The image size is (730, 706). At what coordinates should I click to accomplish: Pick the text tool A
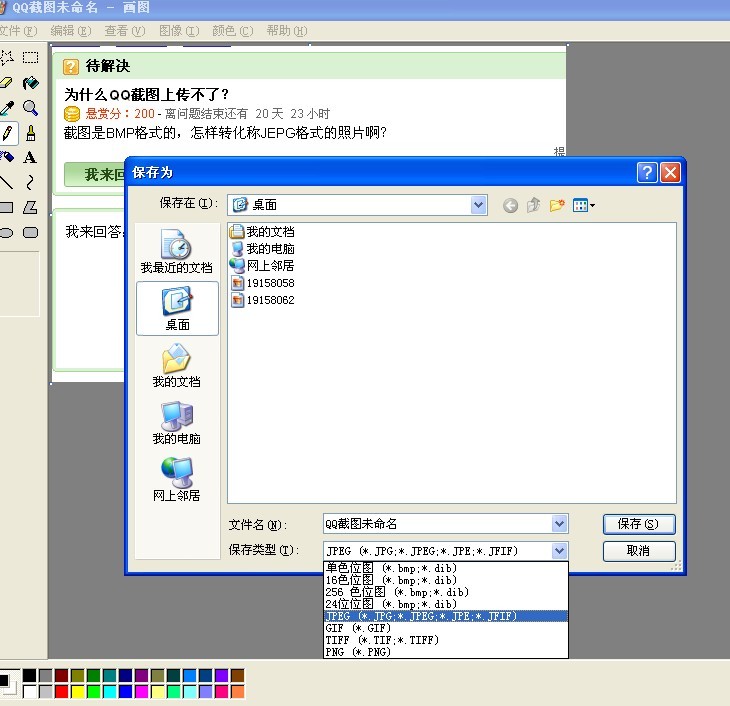30,157
